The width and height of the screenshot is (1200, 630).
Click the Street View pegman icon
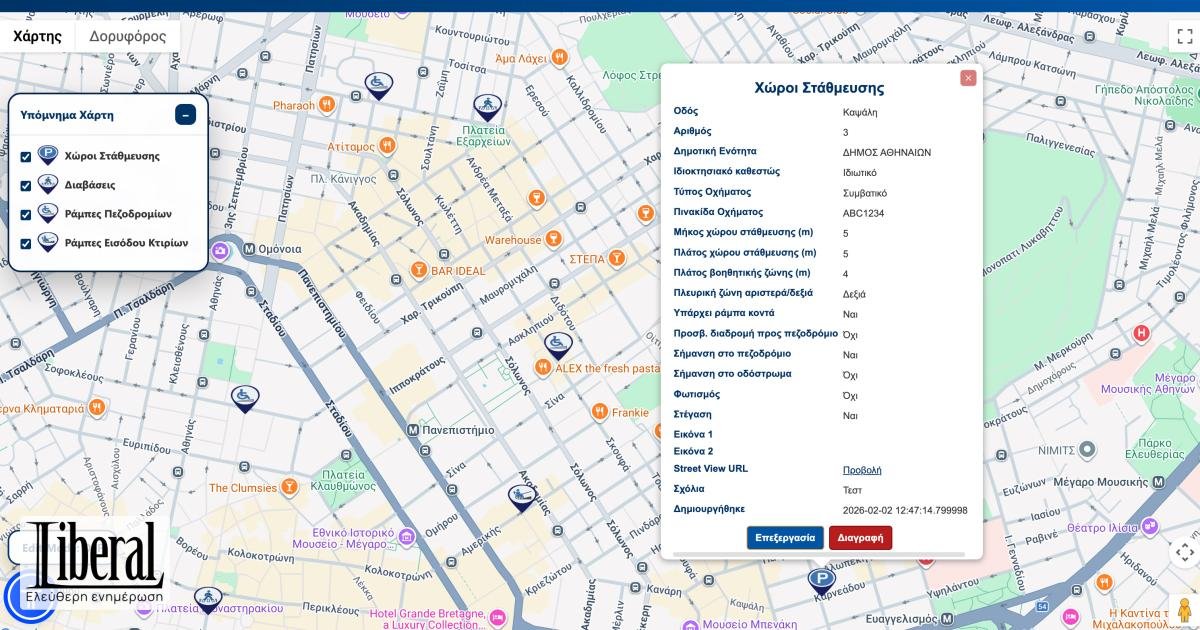1184,610
